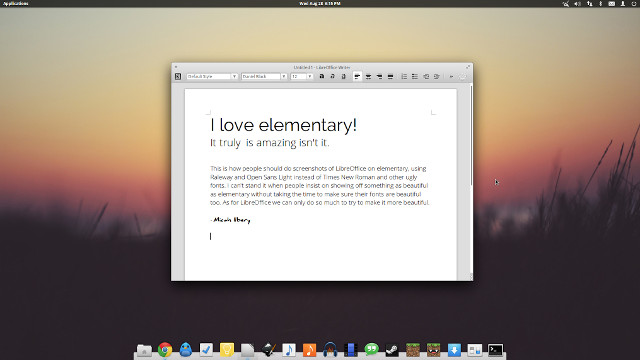Click the font name field
This screenshot has width=640, height=360.
(261, 76)
